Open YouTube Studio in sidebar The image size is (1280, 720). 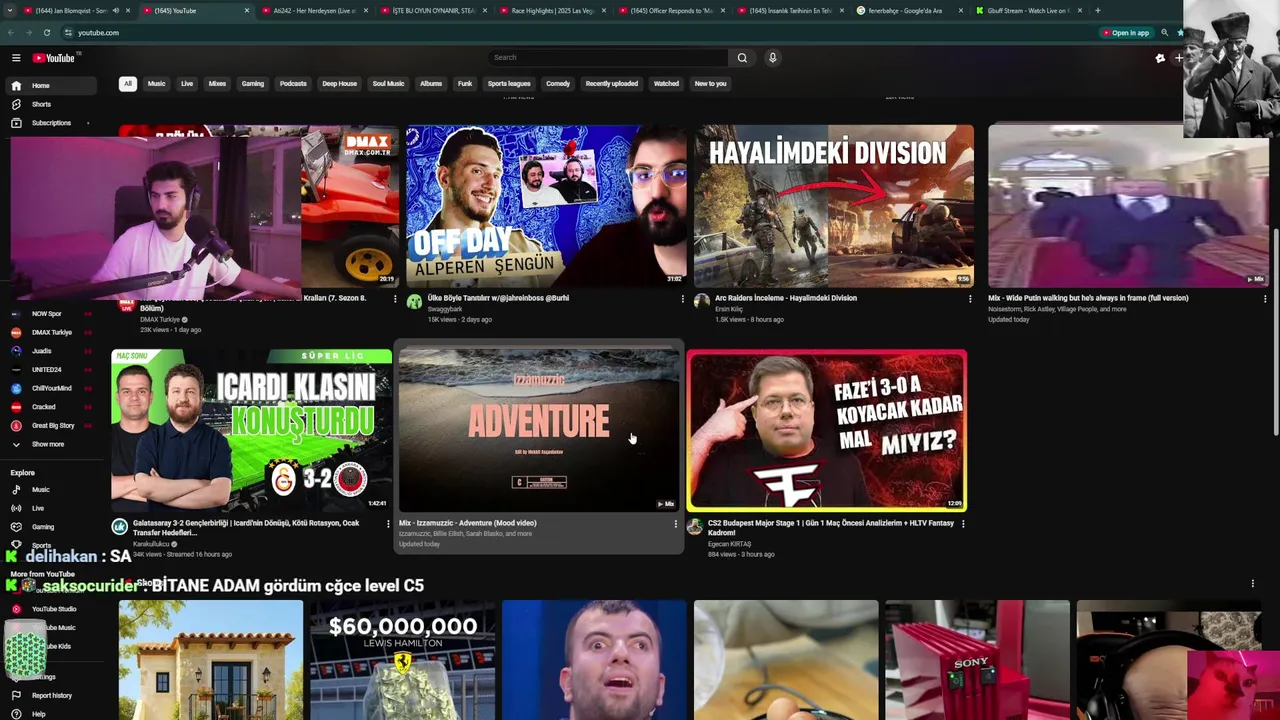[x=52, y=609]
